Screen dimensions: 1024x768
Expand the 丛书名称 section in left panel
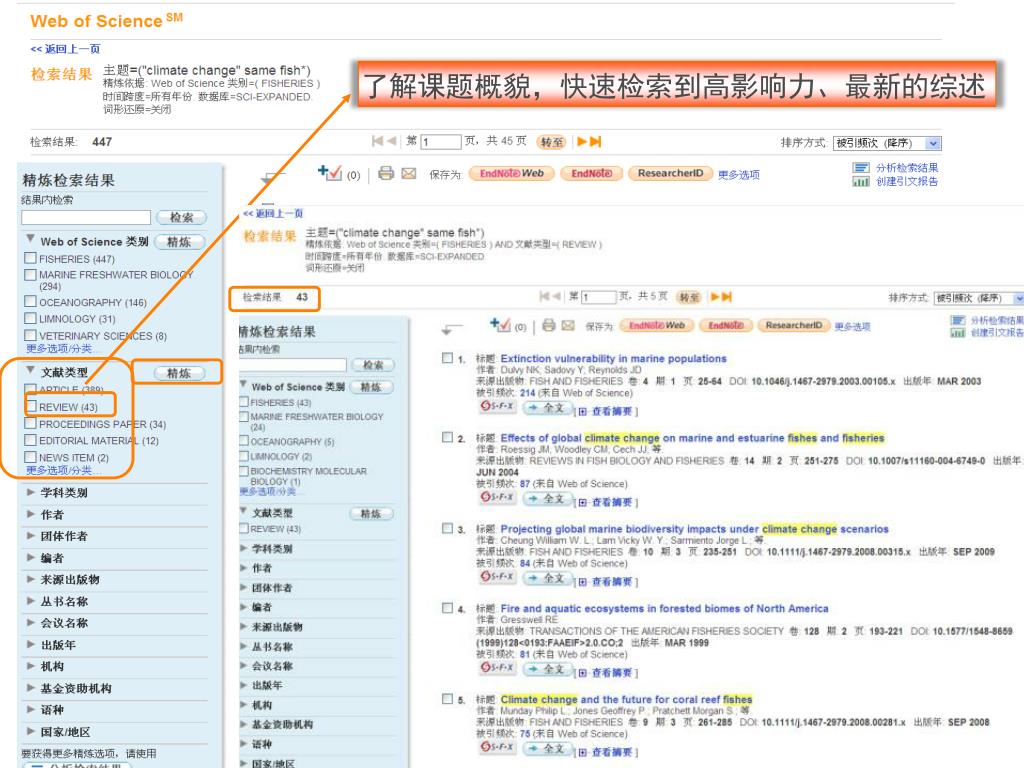31,601
